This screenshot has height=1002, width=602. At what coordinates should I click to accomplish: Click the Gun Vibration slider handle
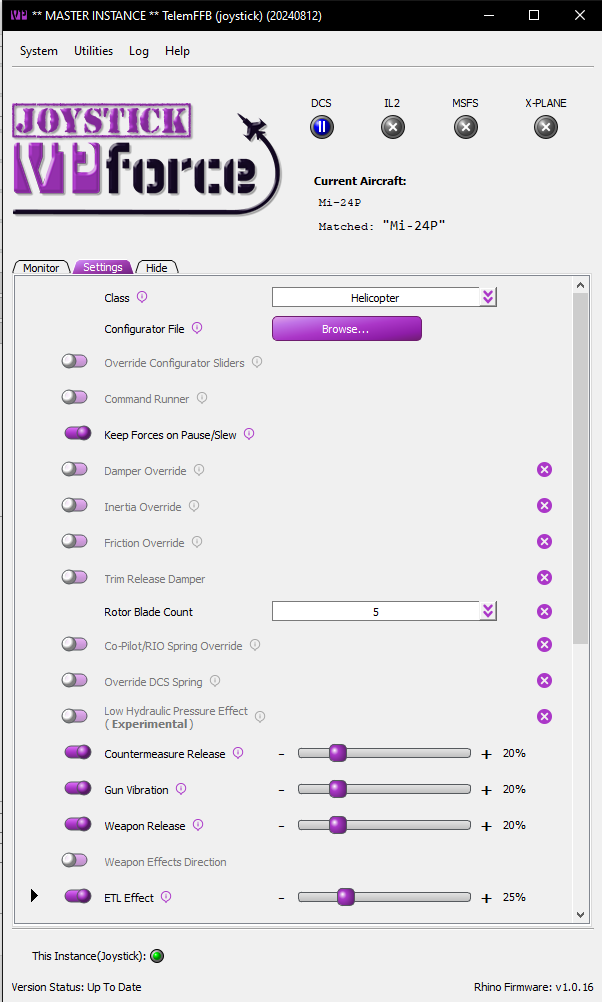[x=338, y=789]
